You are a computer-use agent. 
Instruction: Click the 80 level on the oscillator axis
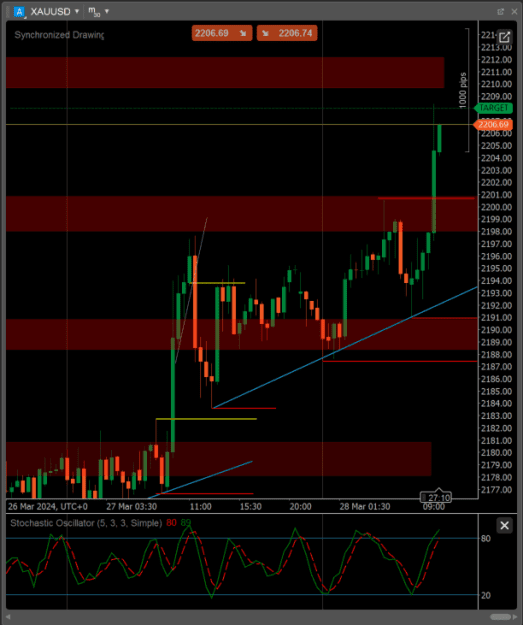(486, 539)
